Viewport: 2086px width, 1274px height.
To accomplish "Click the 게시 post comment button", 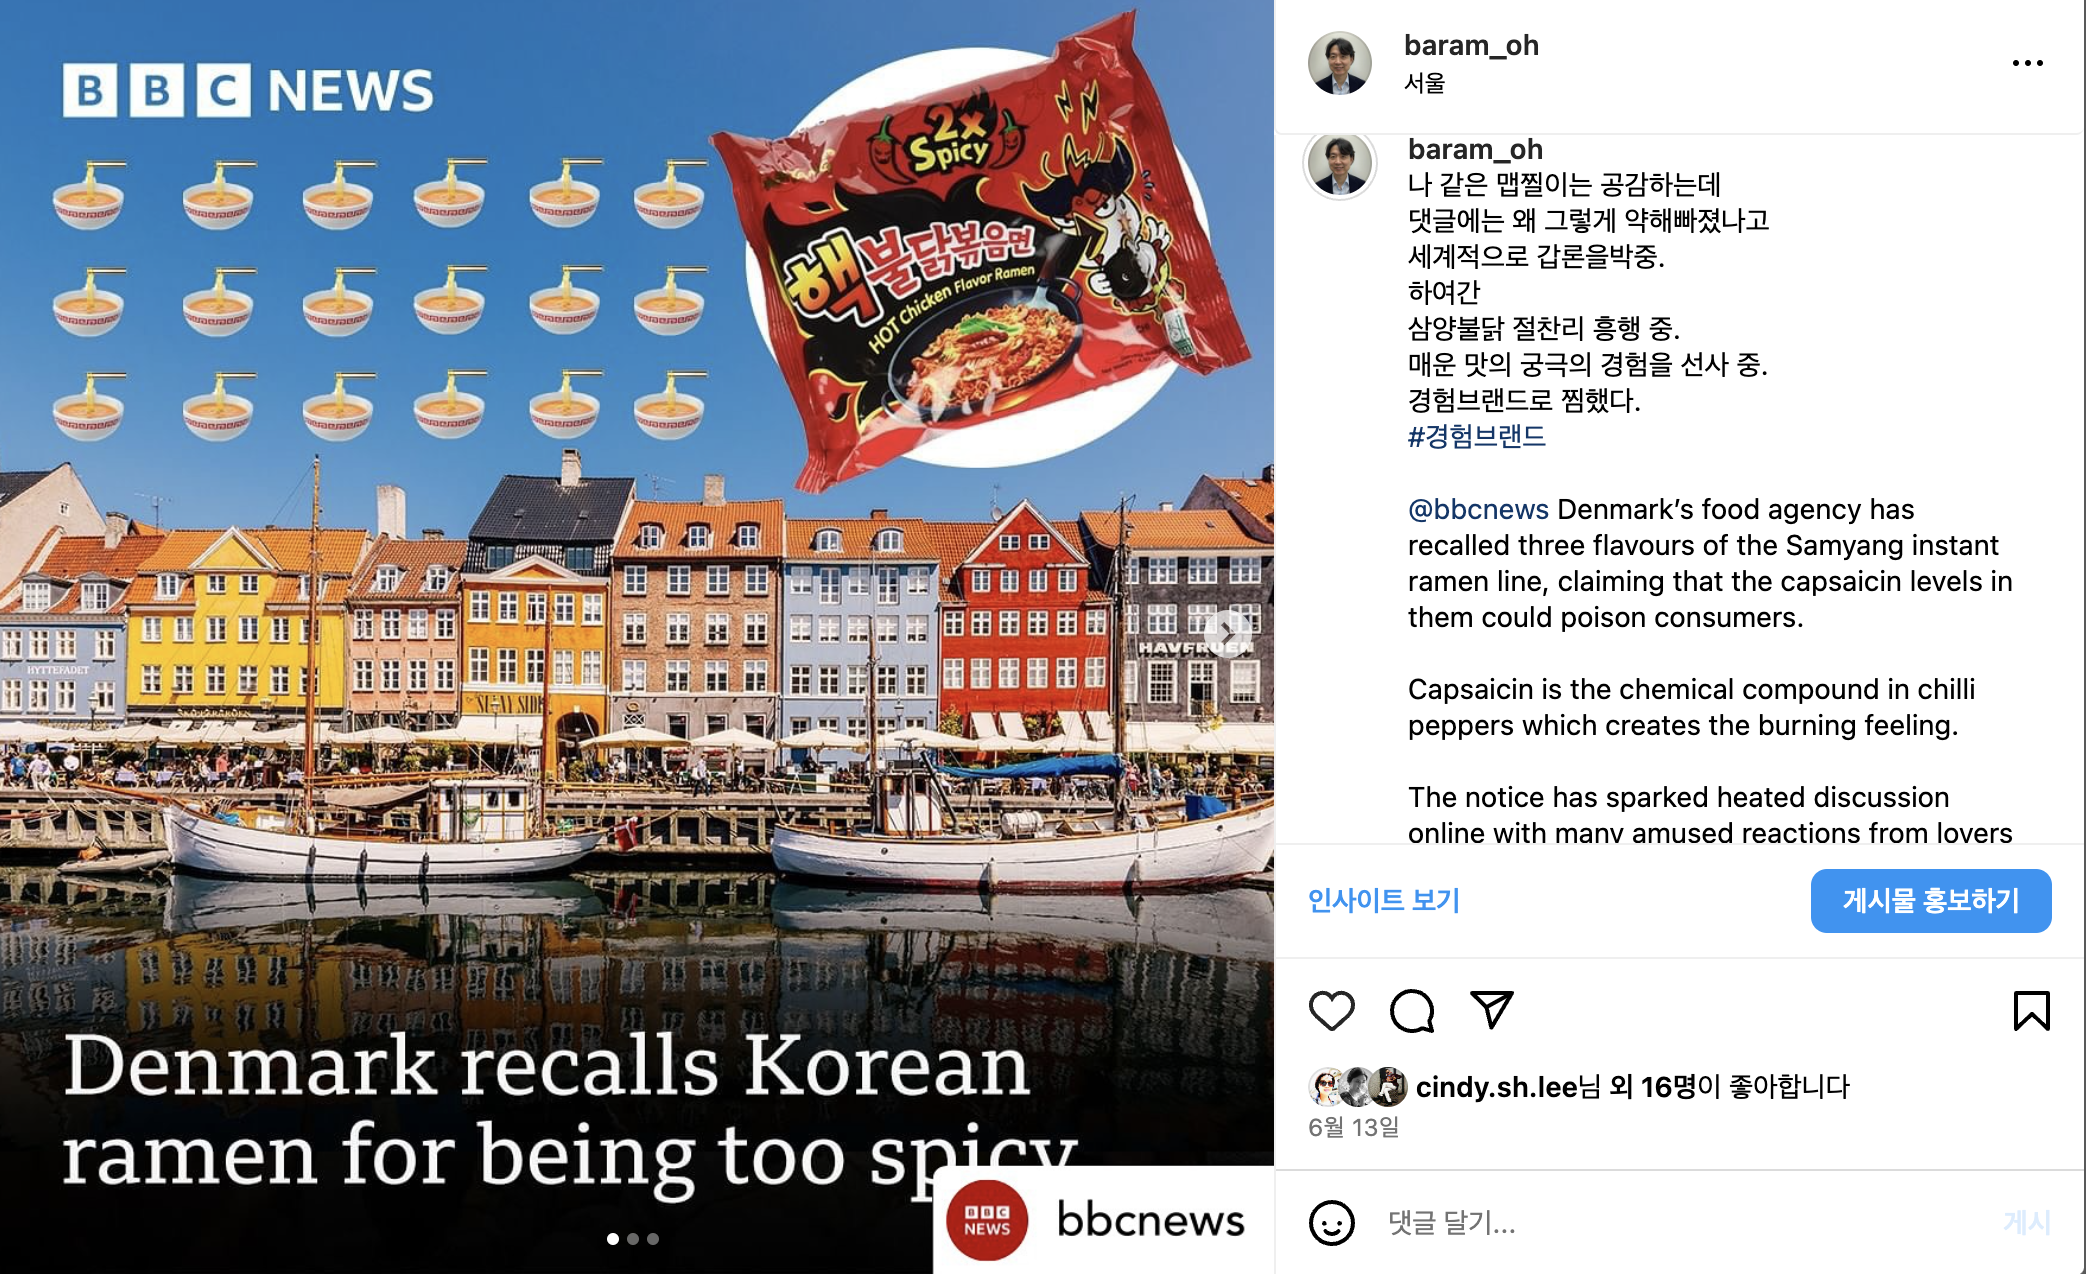I will point(2027,1222).
